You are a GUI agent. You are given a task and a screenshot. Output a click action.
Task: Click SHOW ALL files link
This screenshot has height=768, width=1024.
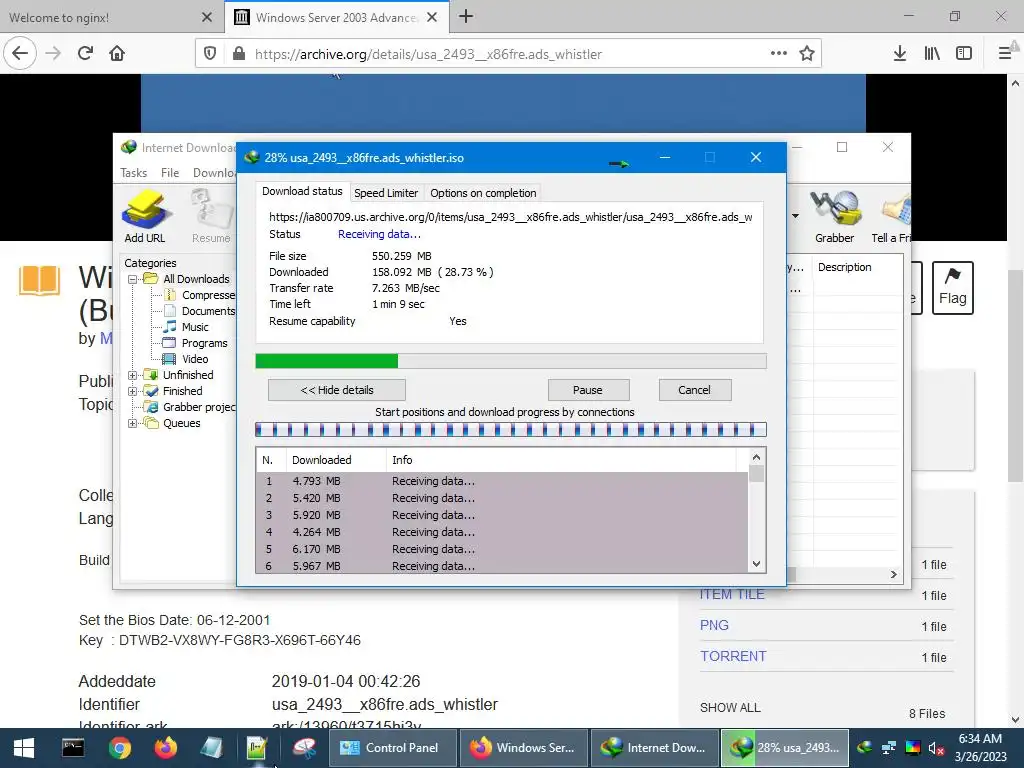pos(730,707)
